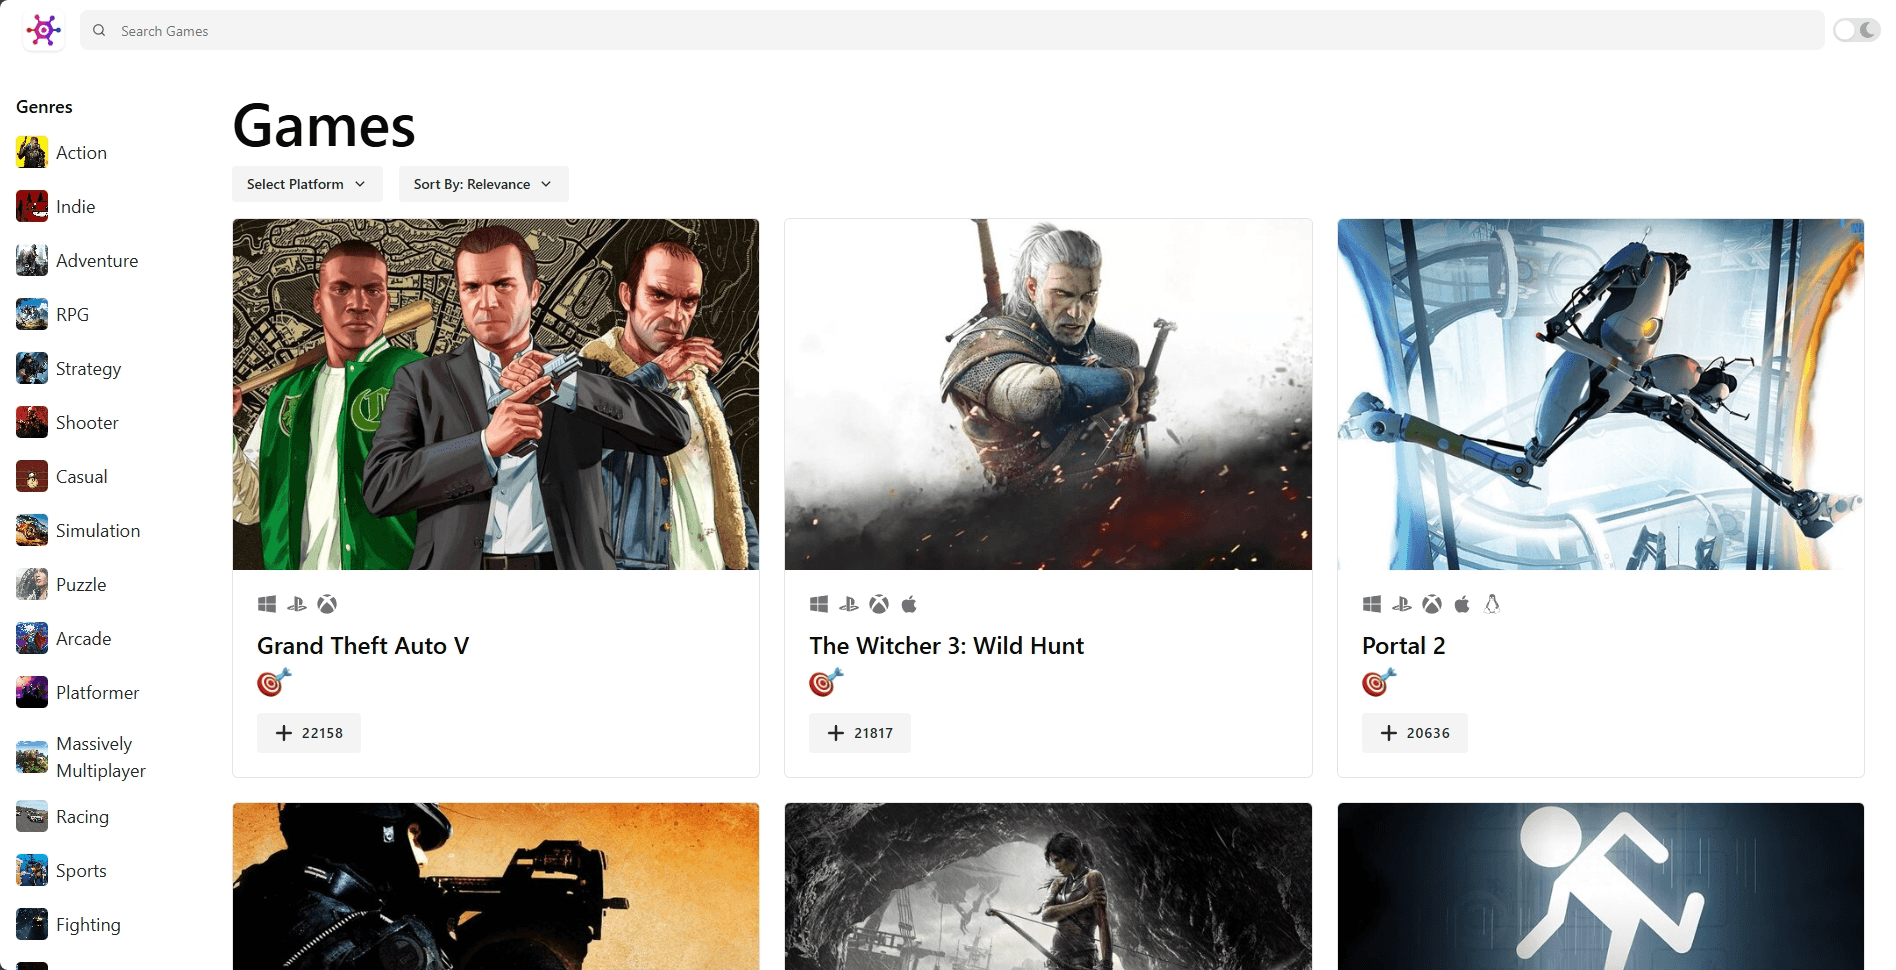Viewport: 1896px width, 970px height.
Task: Click the Shooter genre thumbnail icon
Action: pos(32,423)
